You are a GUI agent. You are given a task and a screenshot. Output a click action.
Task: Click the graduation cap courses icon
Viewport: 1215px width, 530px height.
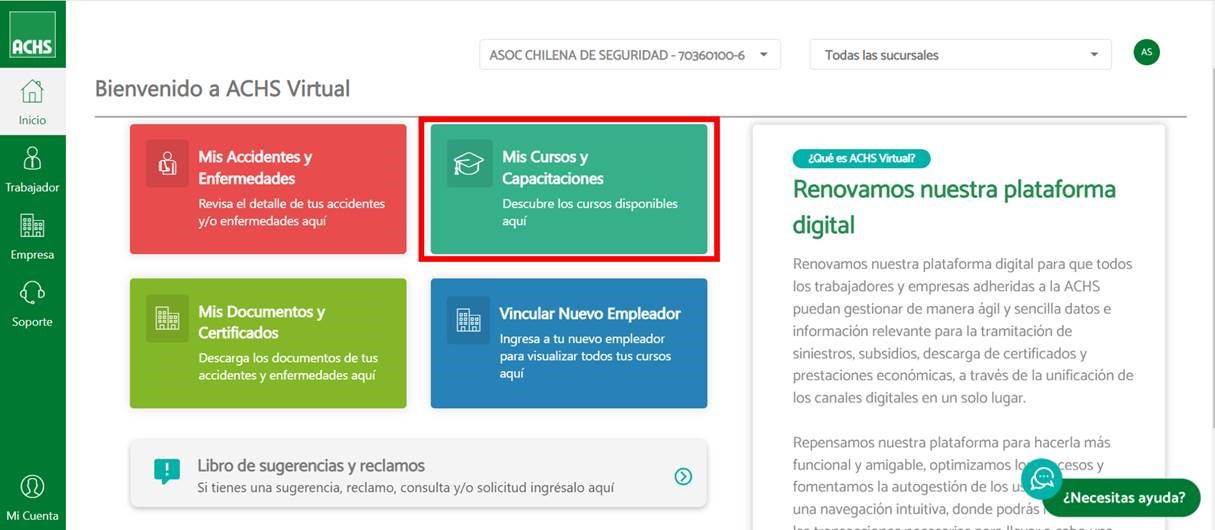tap(469, 164)
